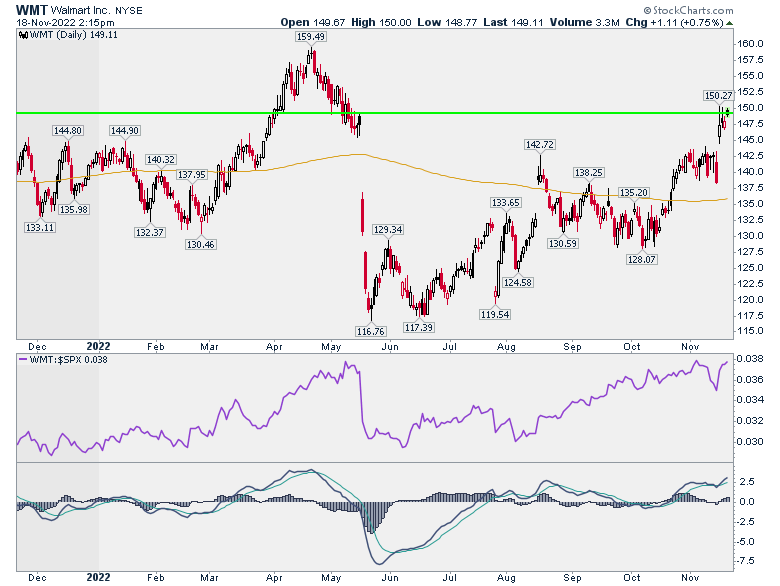Click the 137.95 price label
Screen dimensions: 780x586
click(x=192, y=175)
